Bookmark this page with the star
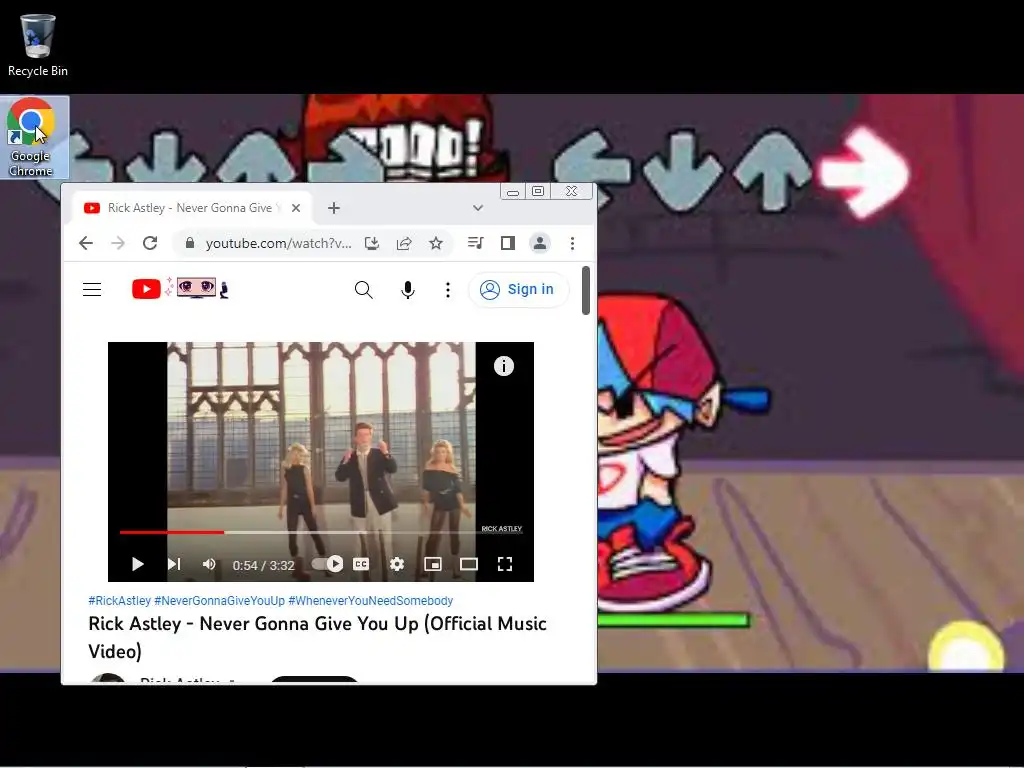The height and width of the screenshot is (768, 1024). point(436,243)
